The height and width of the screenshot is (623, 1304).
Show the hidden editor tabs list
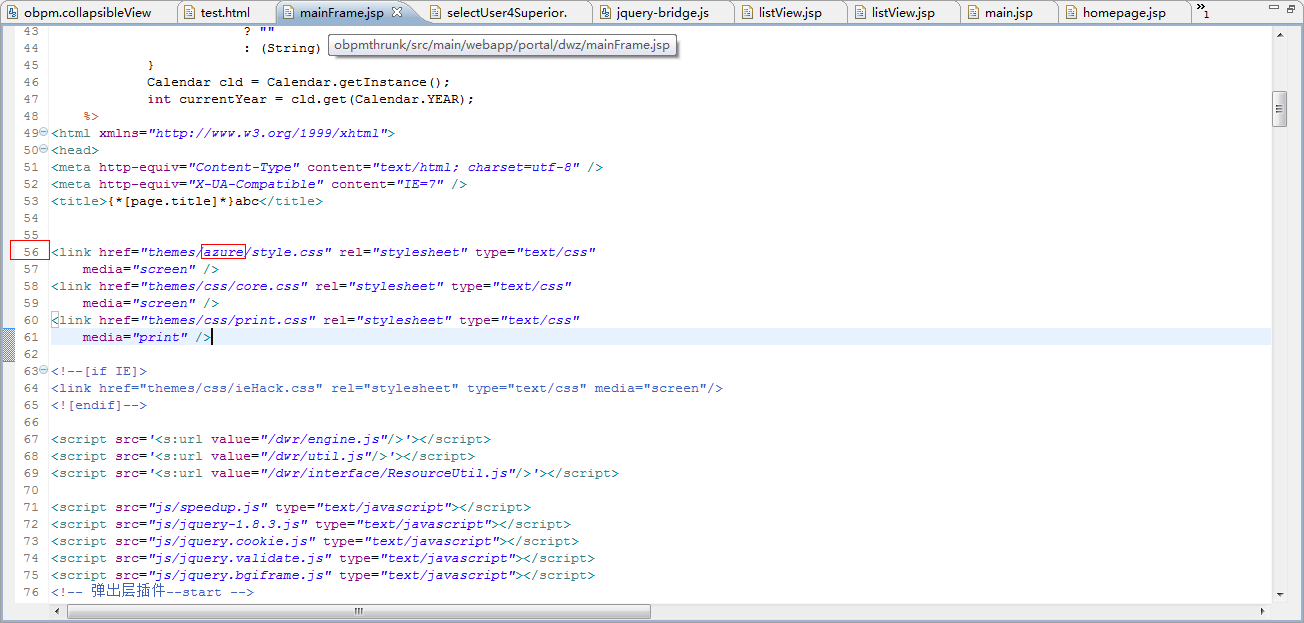(x=1204, y=12)
